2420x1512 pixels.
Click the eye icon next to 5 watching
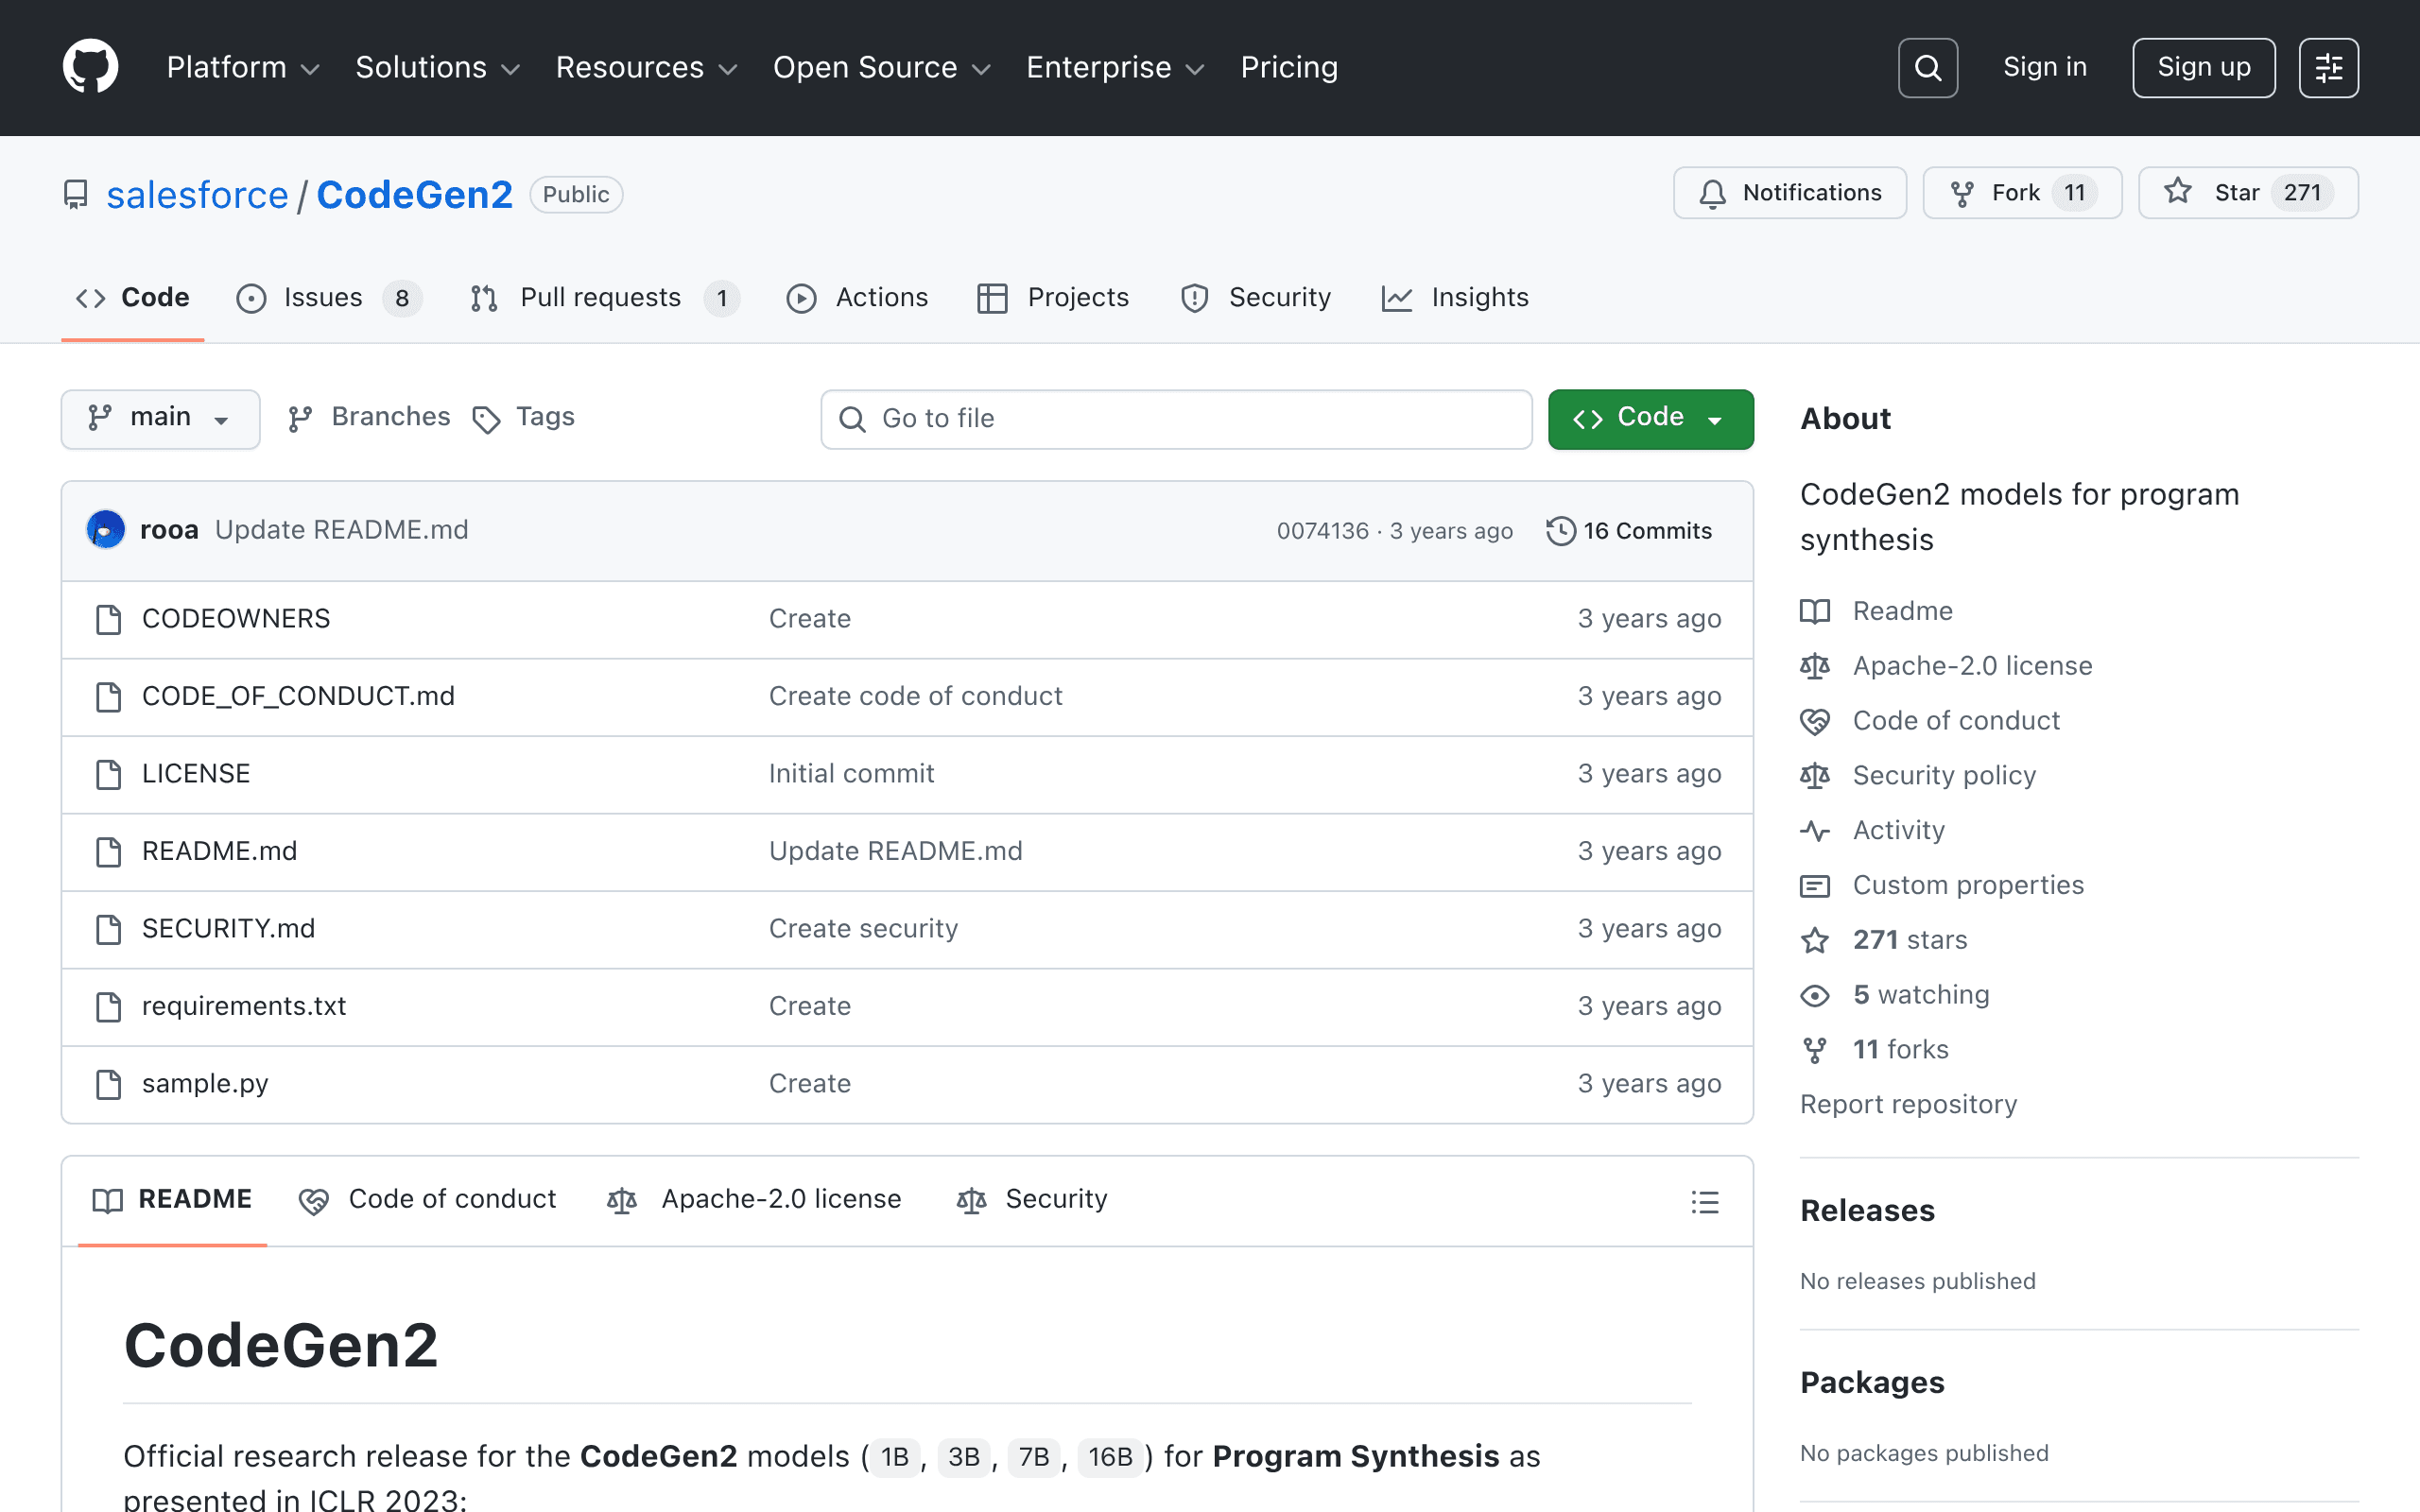pos(1815,995)
